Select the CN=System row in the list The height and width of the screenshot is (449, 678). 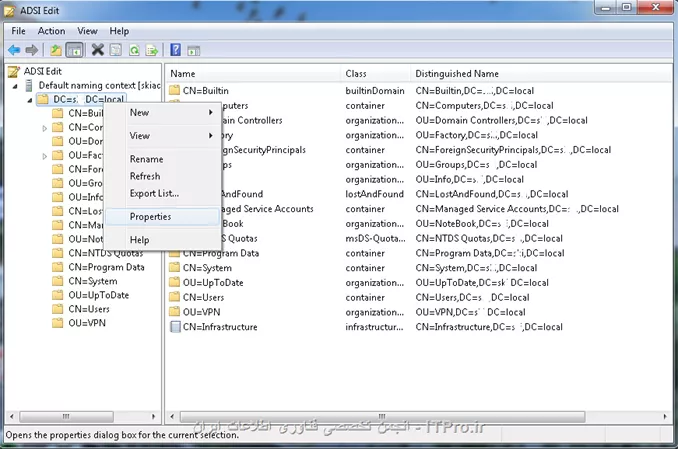tap(207, 268)
